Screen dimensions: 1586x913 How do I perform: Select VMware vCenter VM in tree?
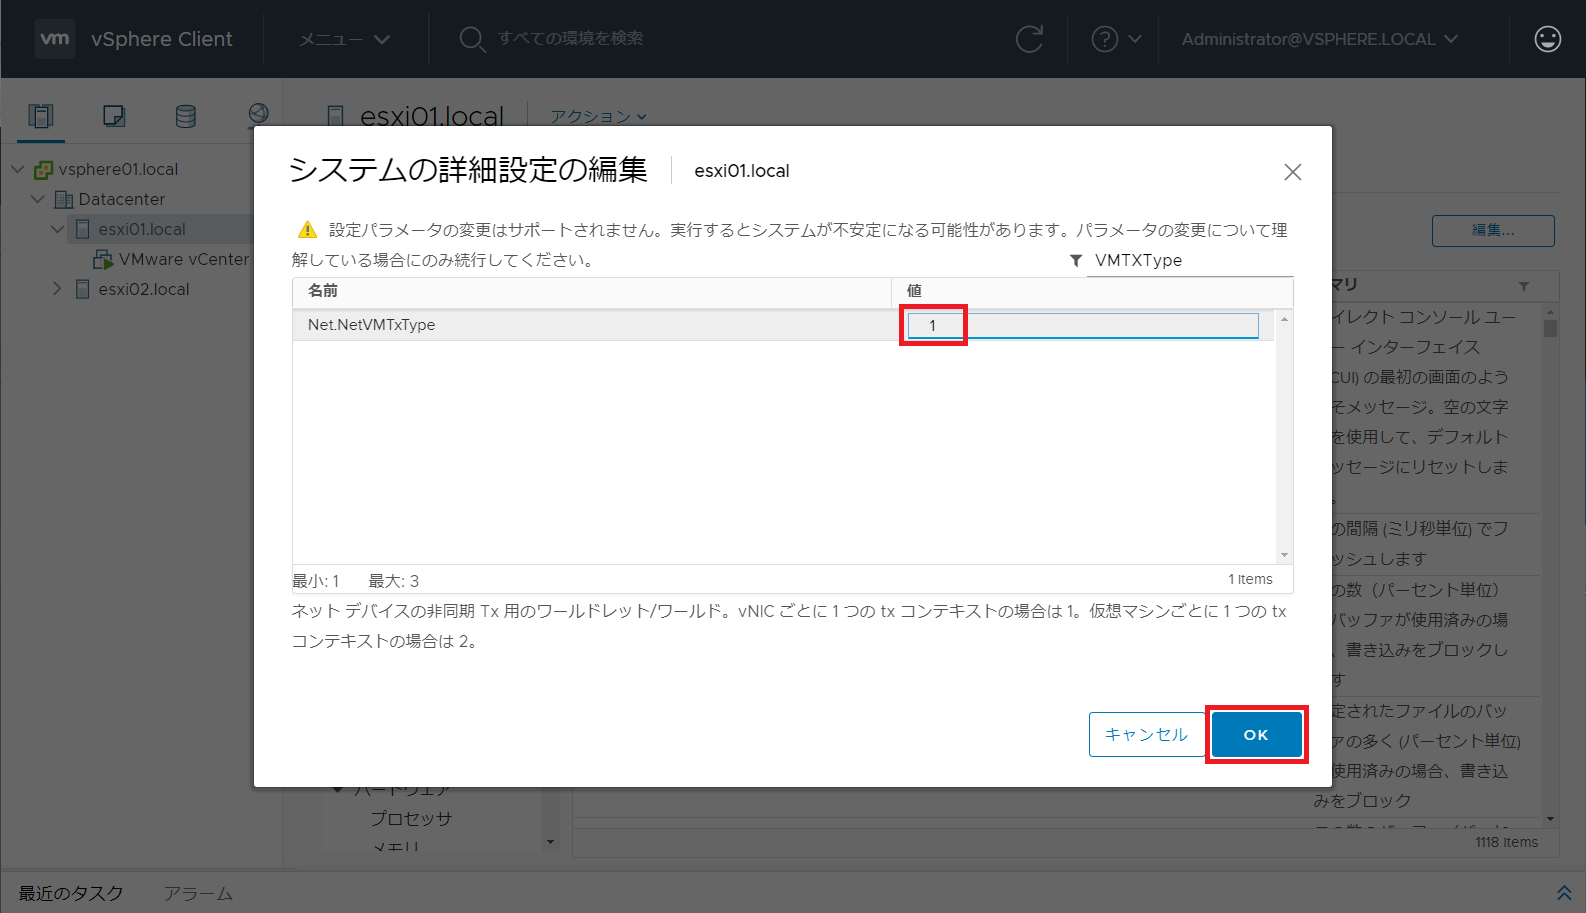coord(184,259)
